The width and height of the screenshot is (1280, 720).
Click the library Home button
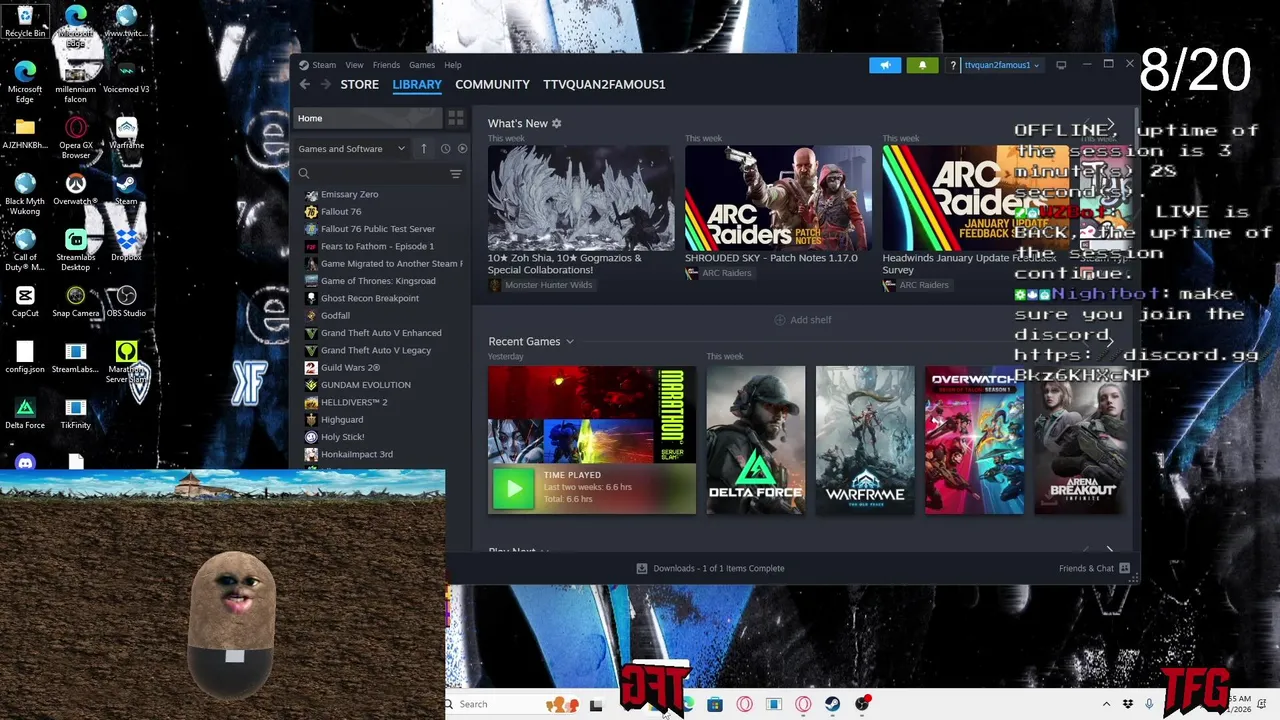click(x=367, y=119)
